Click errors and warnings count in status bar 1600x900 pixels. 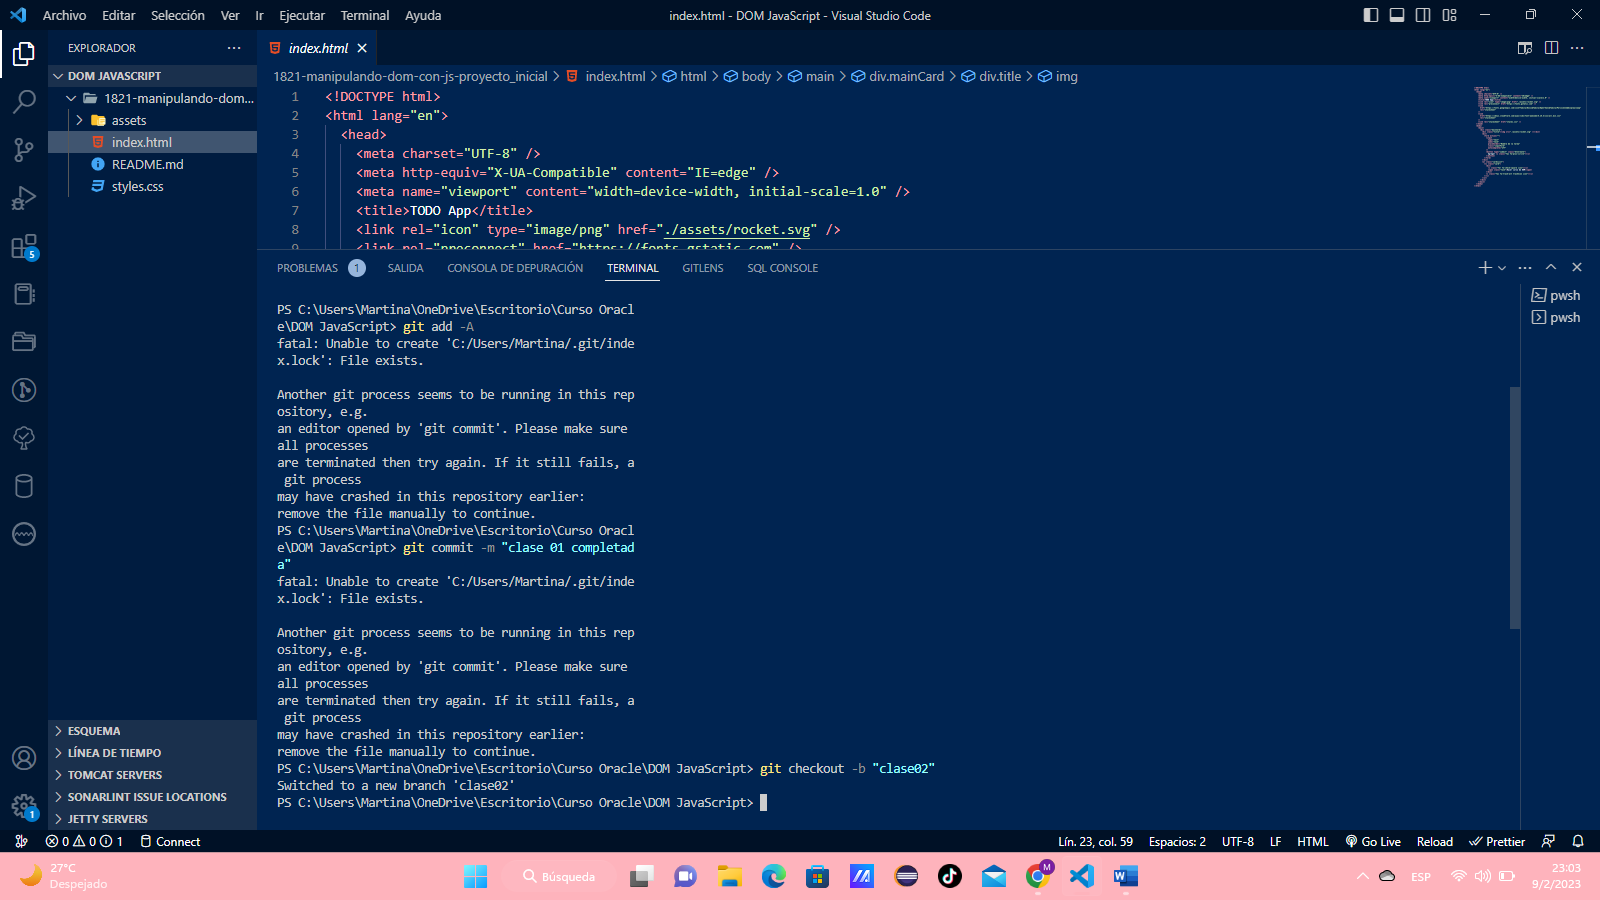point(84,841)
